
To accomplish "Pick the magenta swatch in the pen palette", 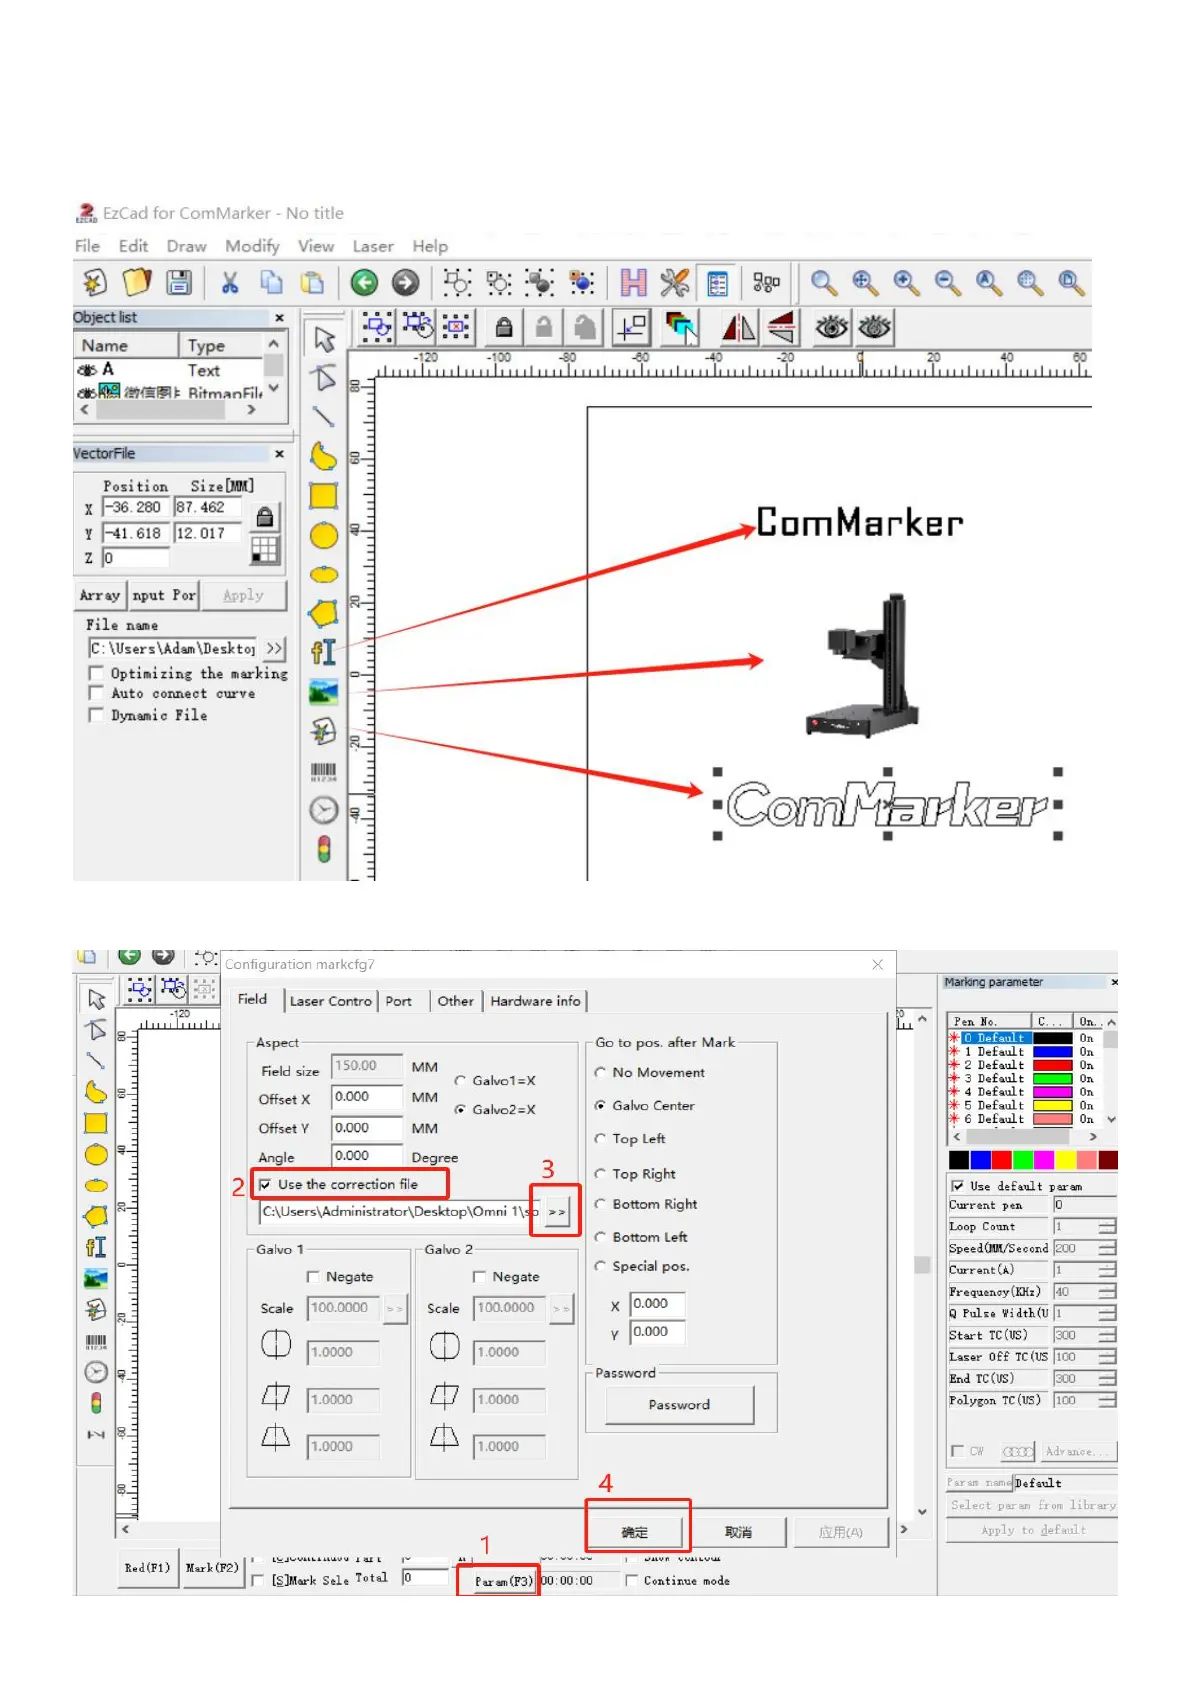I will (x=1044, y=1160).
